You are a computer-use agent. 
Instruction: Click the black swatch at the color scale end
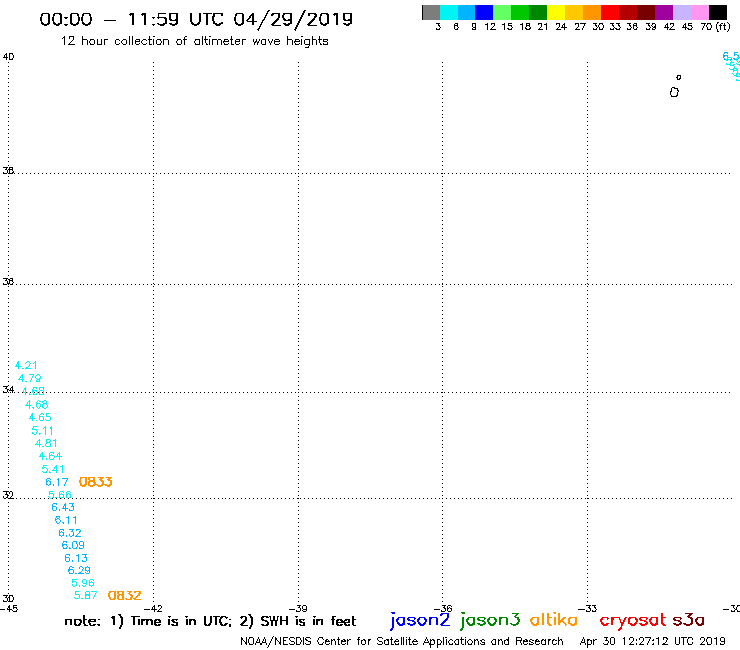point(718,12)
